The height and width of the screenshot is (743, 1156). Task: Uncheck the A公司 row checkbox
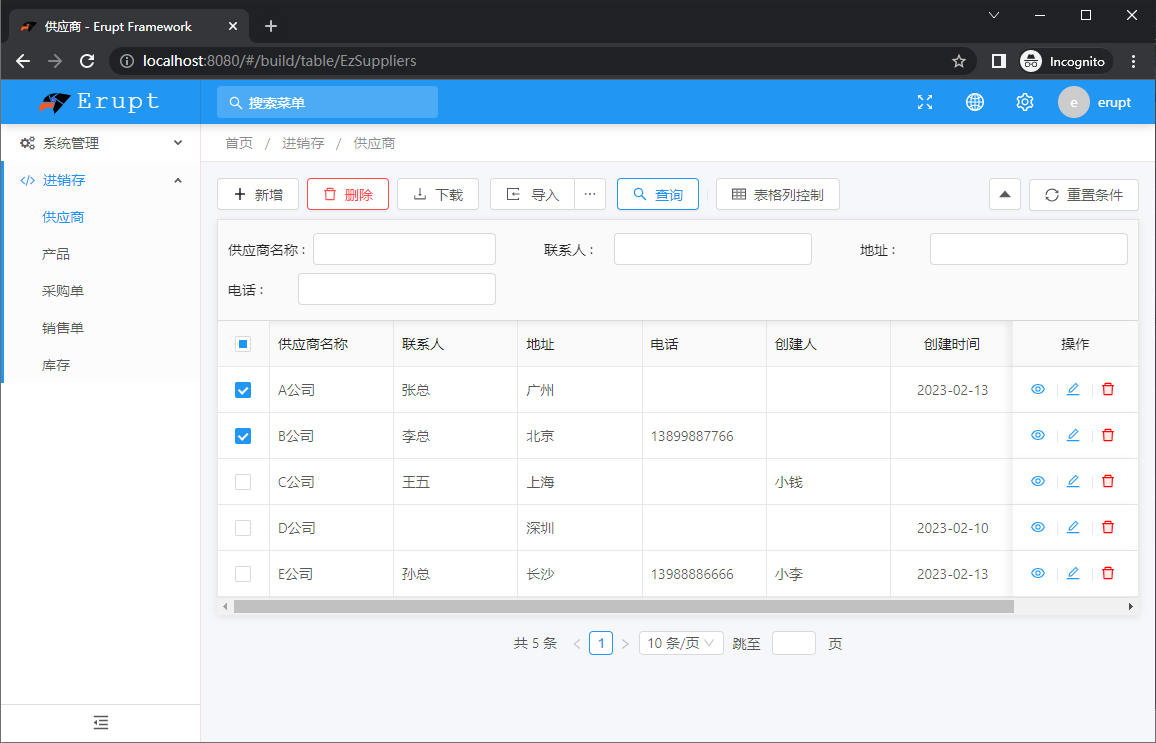[243, 390]
